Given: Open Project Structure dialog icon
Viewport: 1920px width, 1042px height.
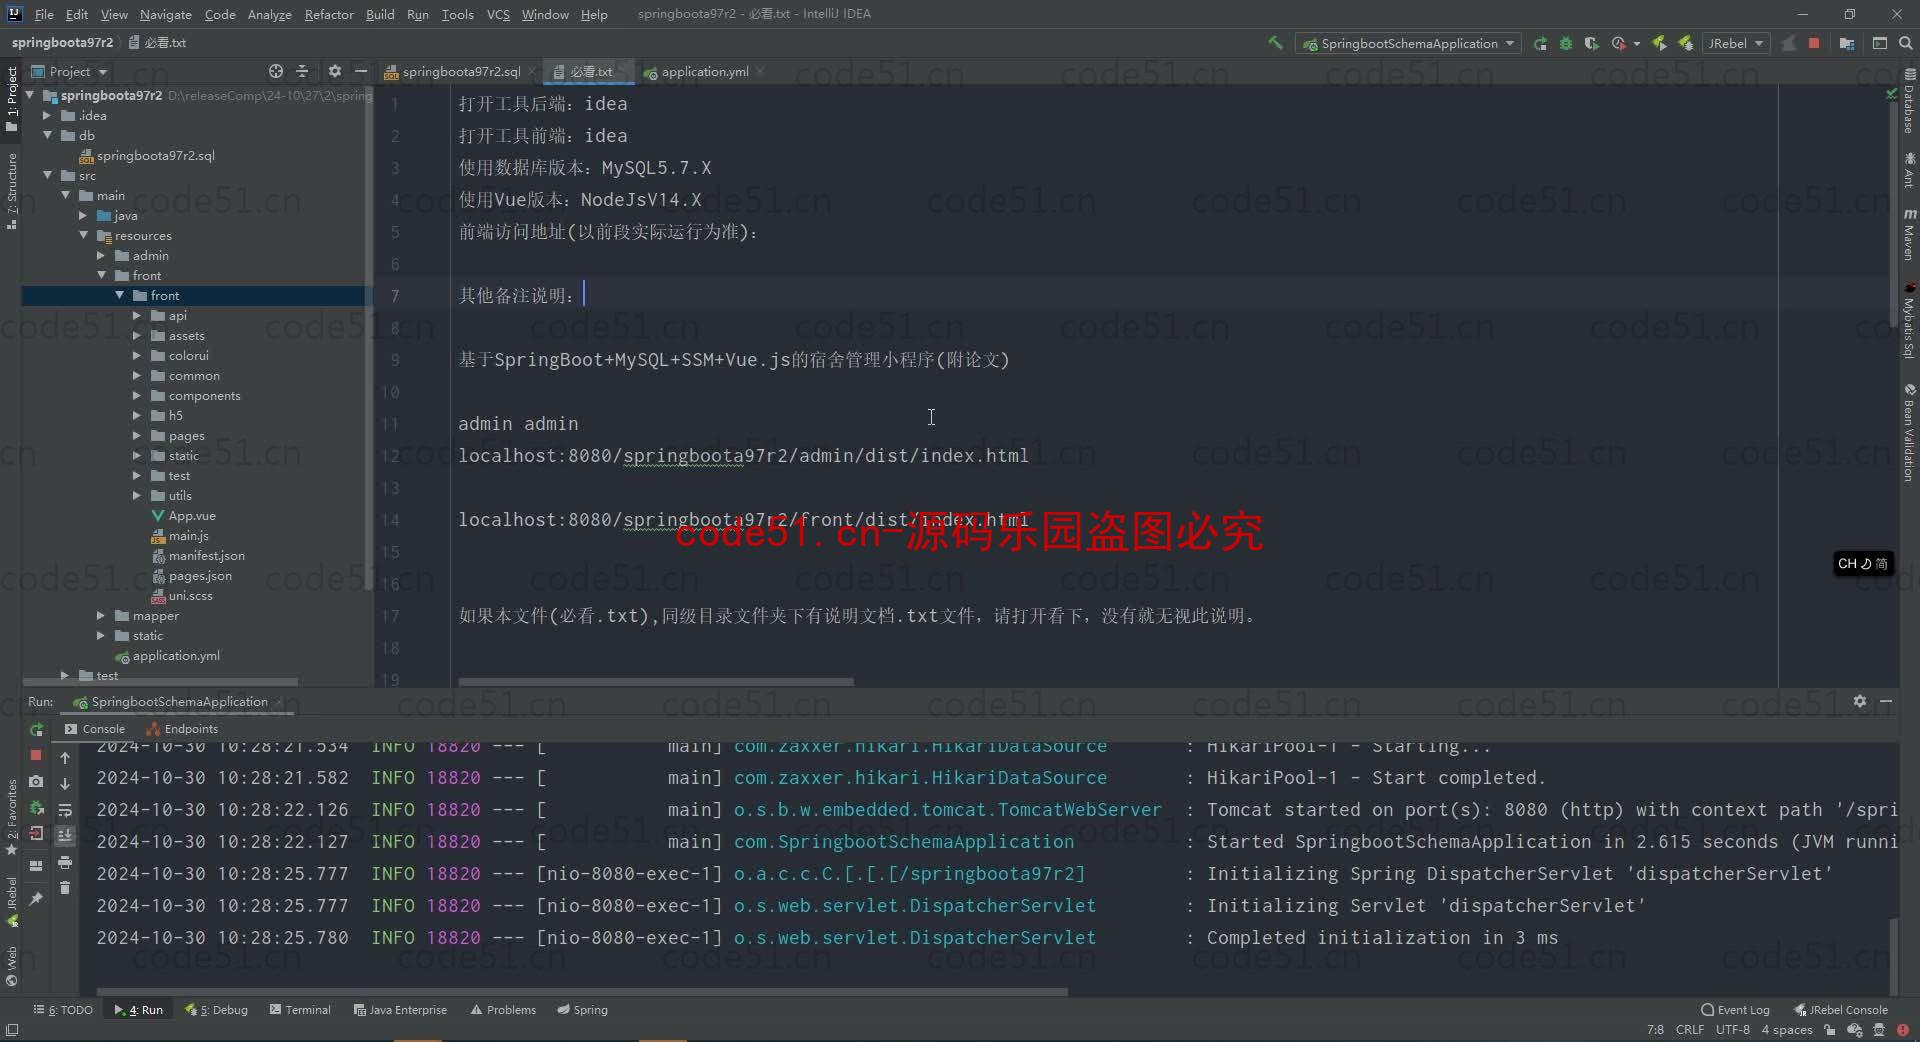Looking at the screenshot, I should [1847, 43].
